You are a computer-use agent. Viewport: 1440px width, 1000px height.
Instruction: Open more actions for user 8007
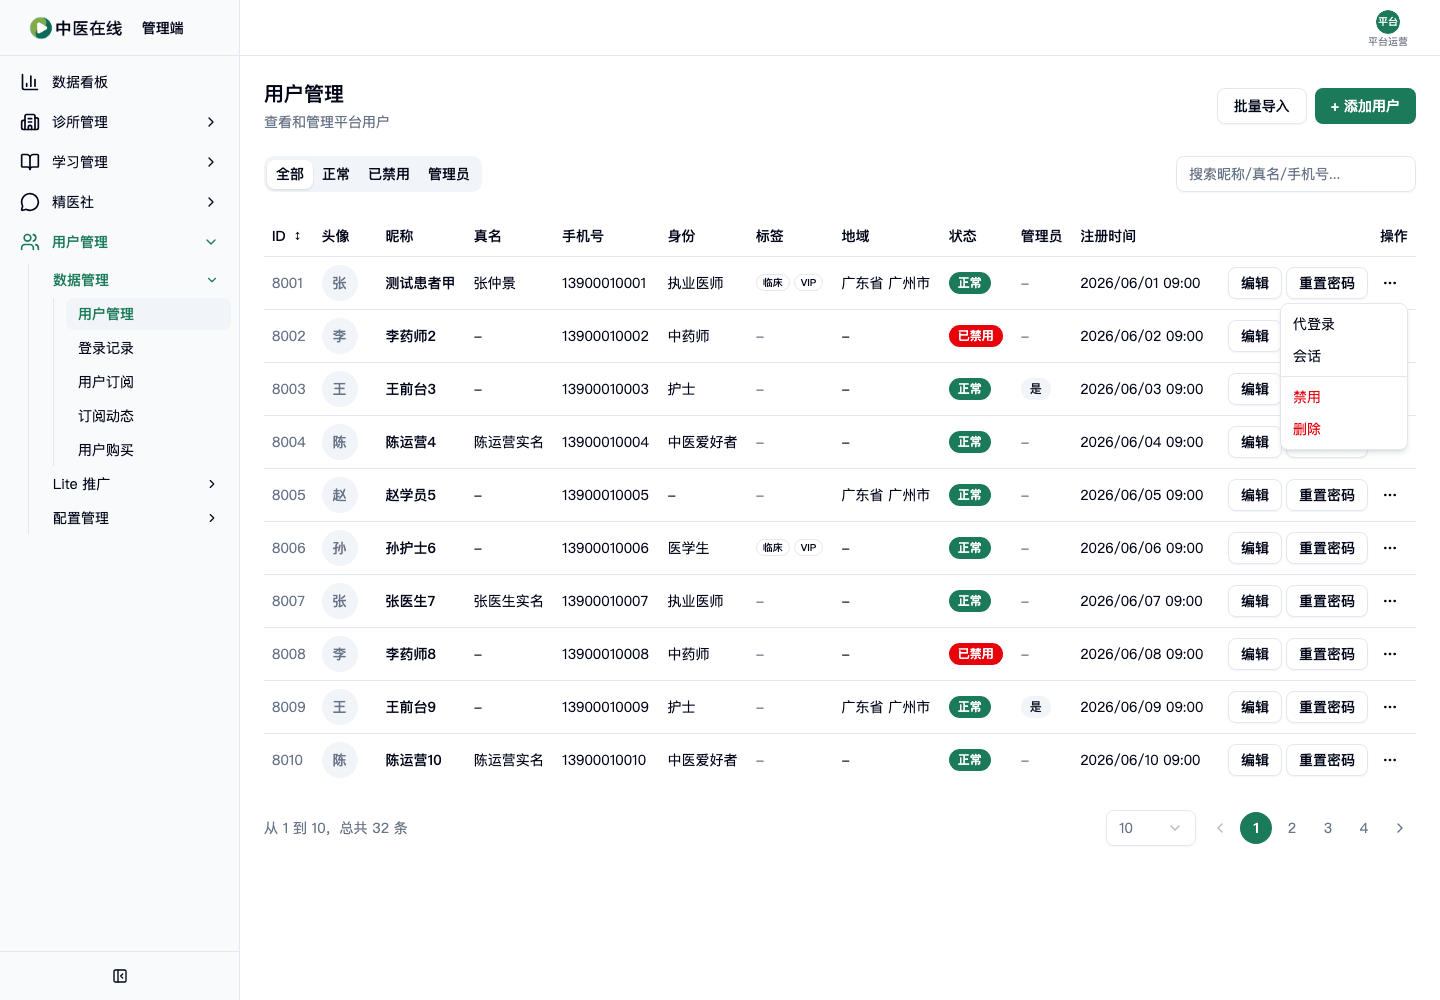coord(1390,601)
